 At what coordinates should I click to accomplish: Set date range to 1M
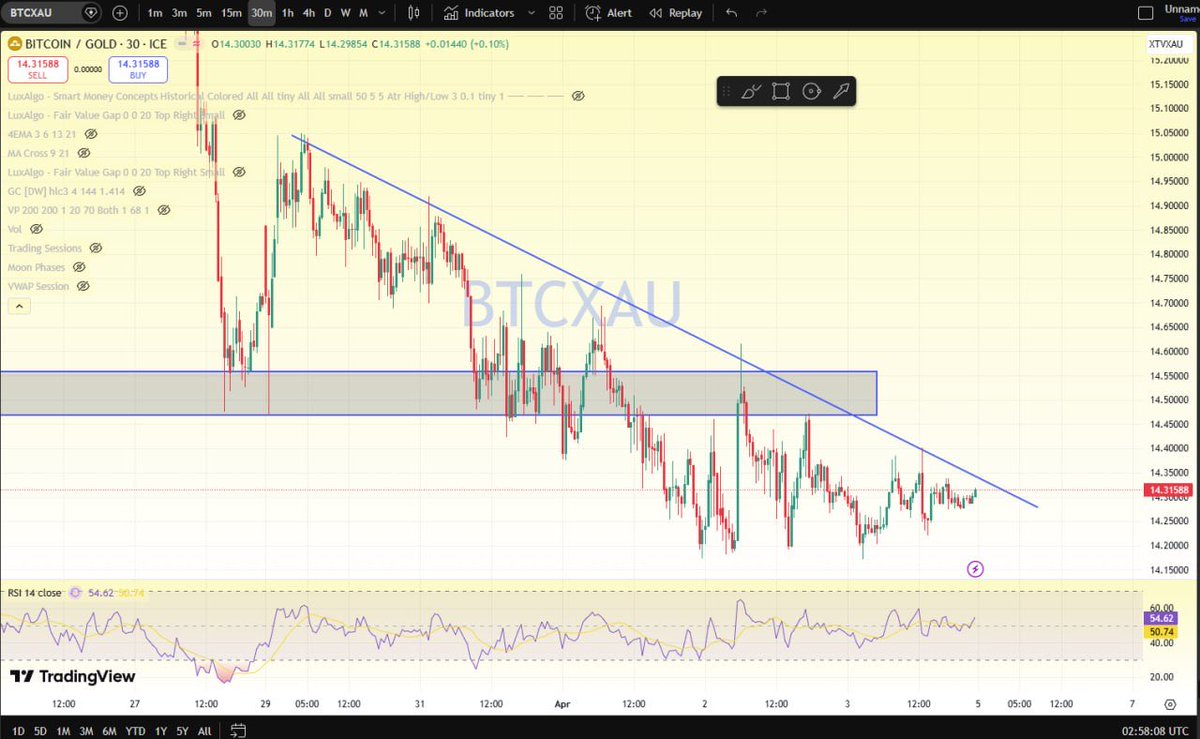[x=63, y=731]
